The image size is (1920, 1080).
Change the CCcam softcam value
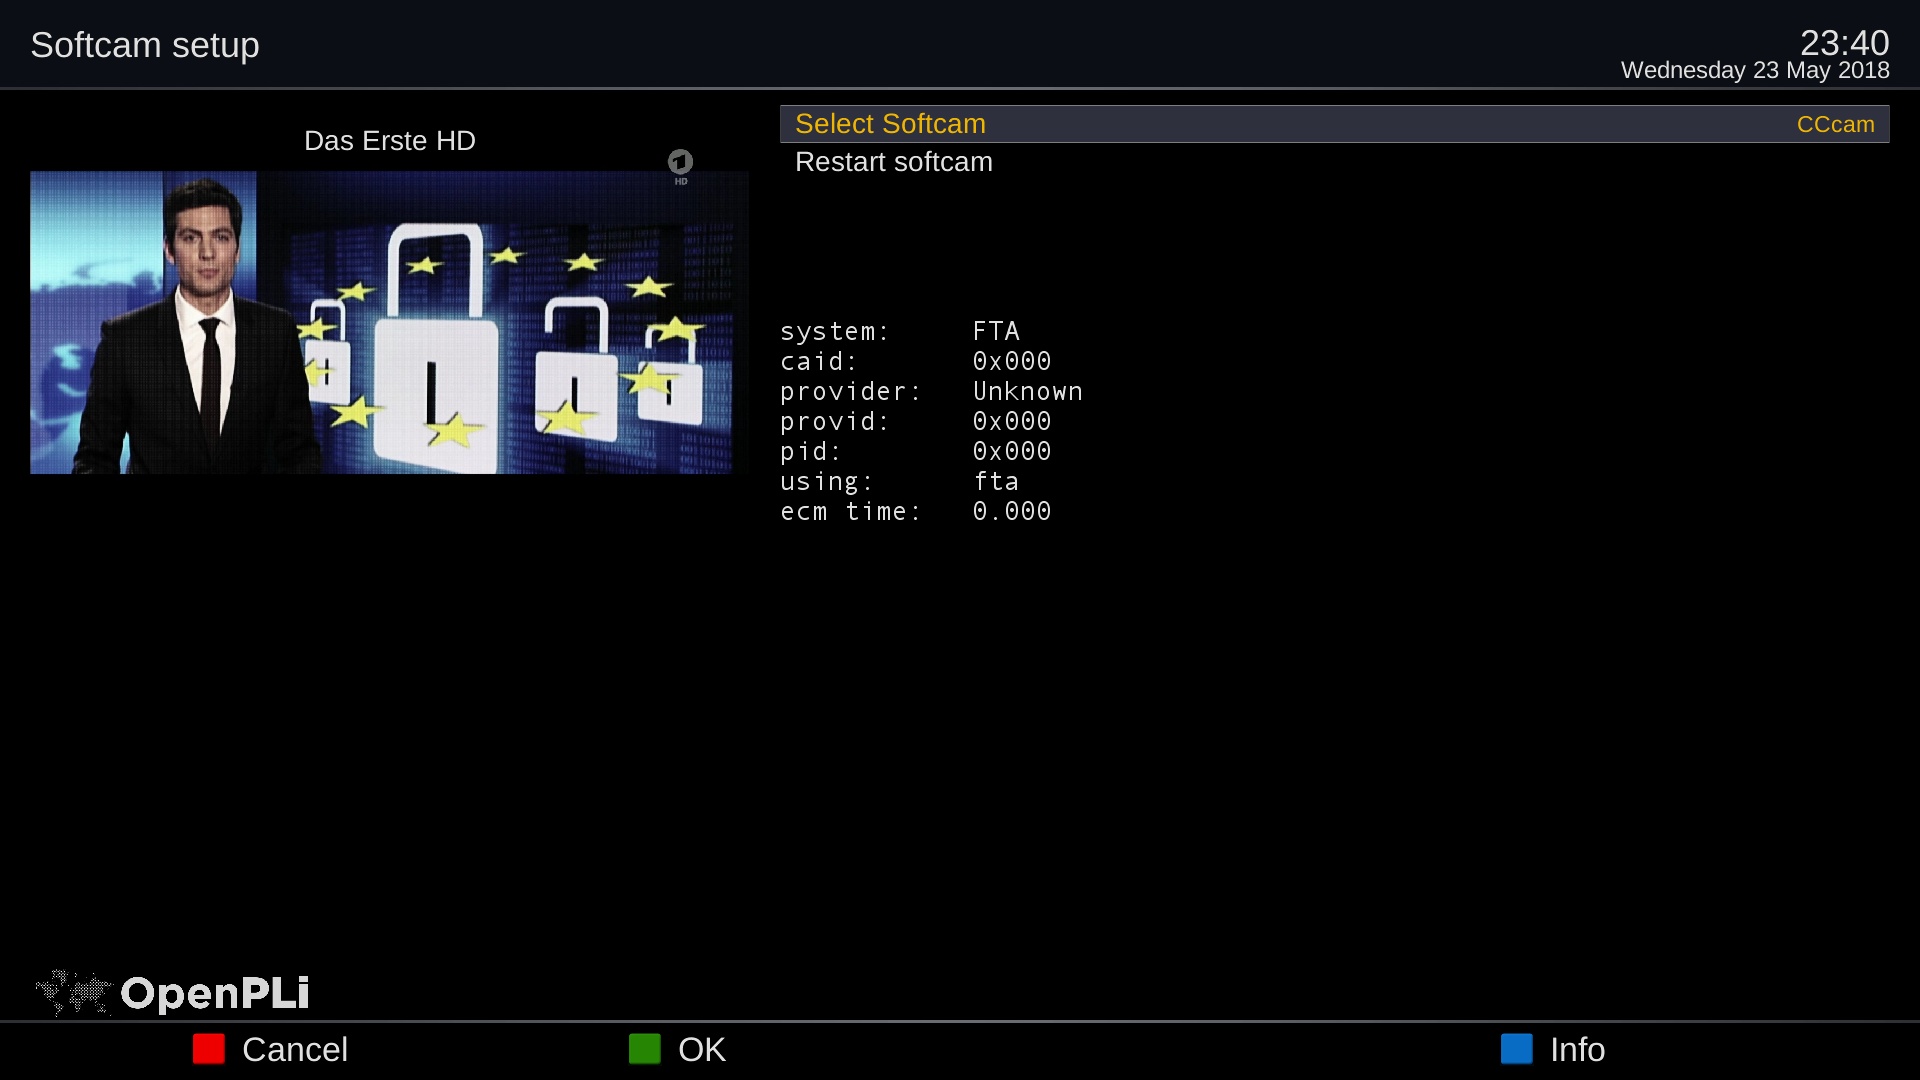tap(1835, 124)
